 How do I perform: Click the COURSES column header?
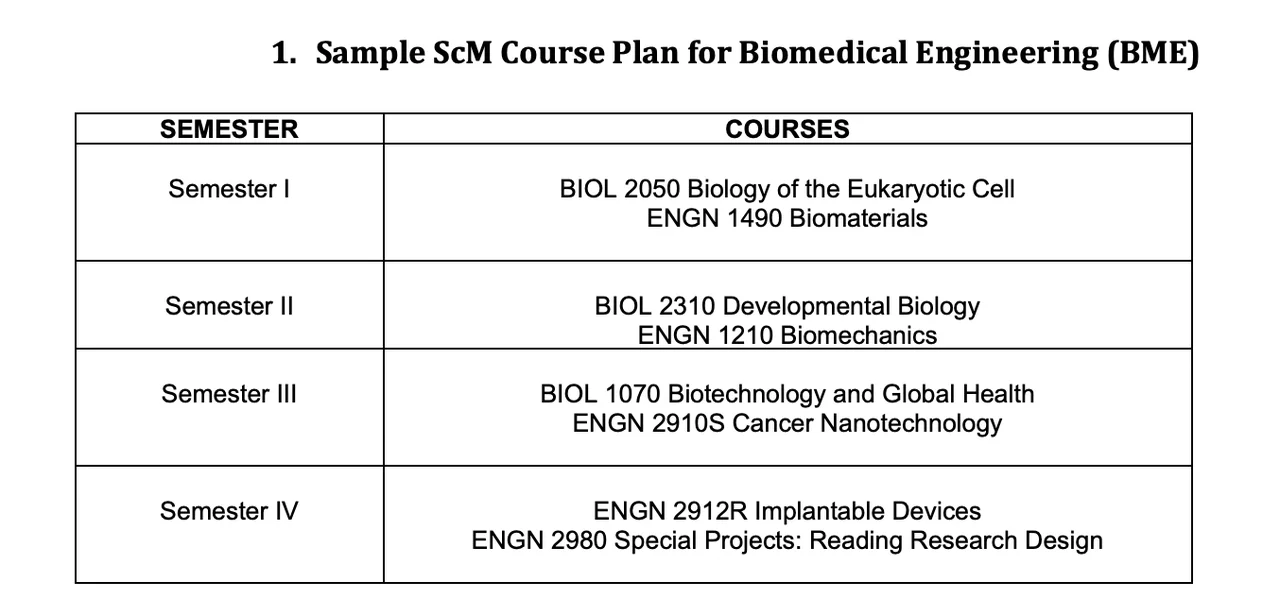click(x=787, y=129)
